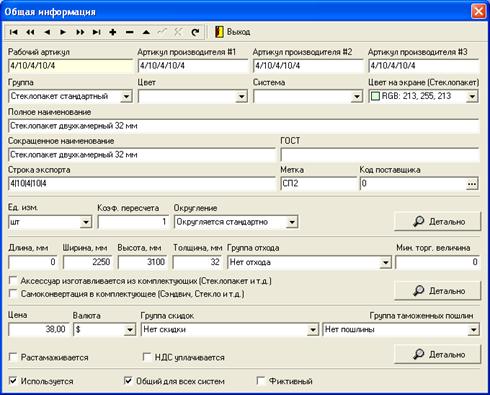Screen dimensions: 490x395
Task: Add new record with plus icon
Action: click(113, 32)
